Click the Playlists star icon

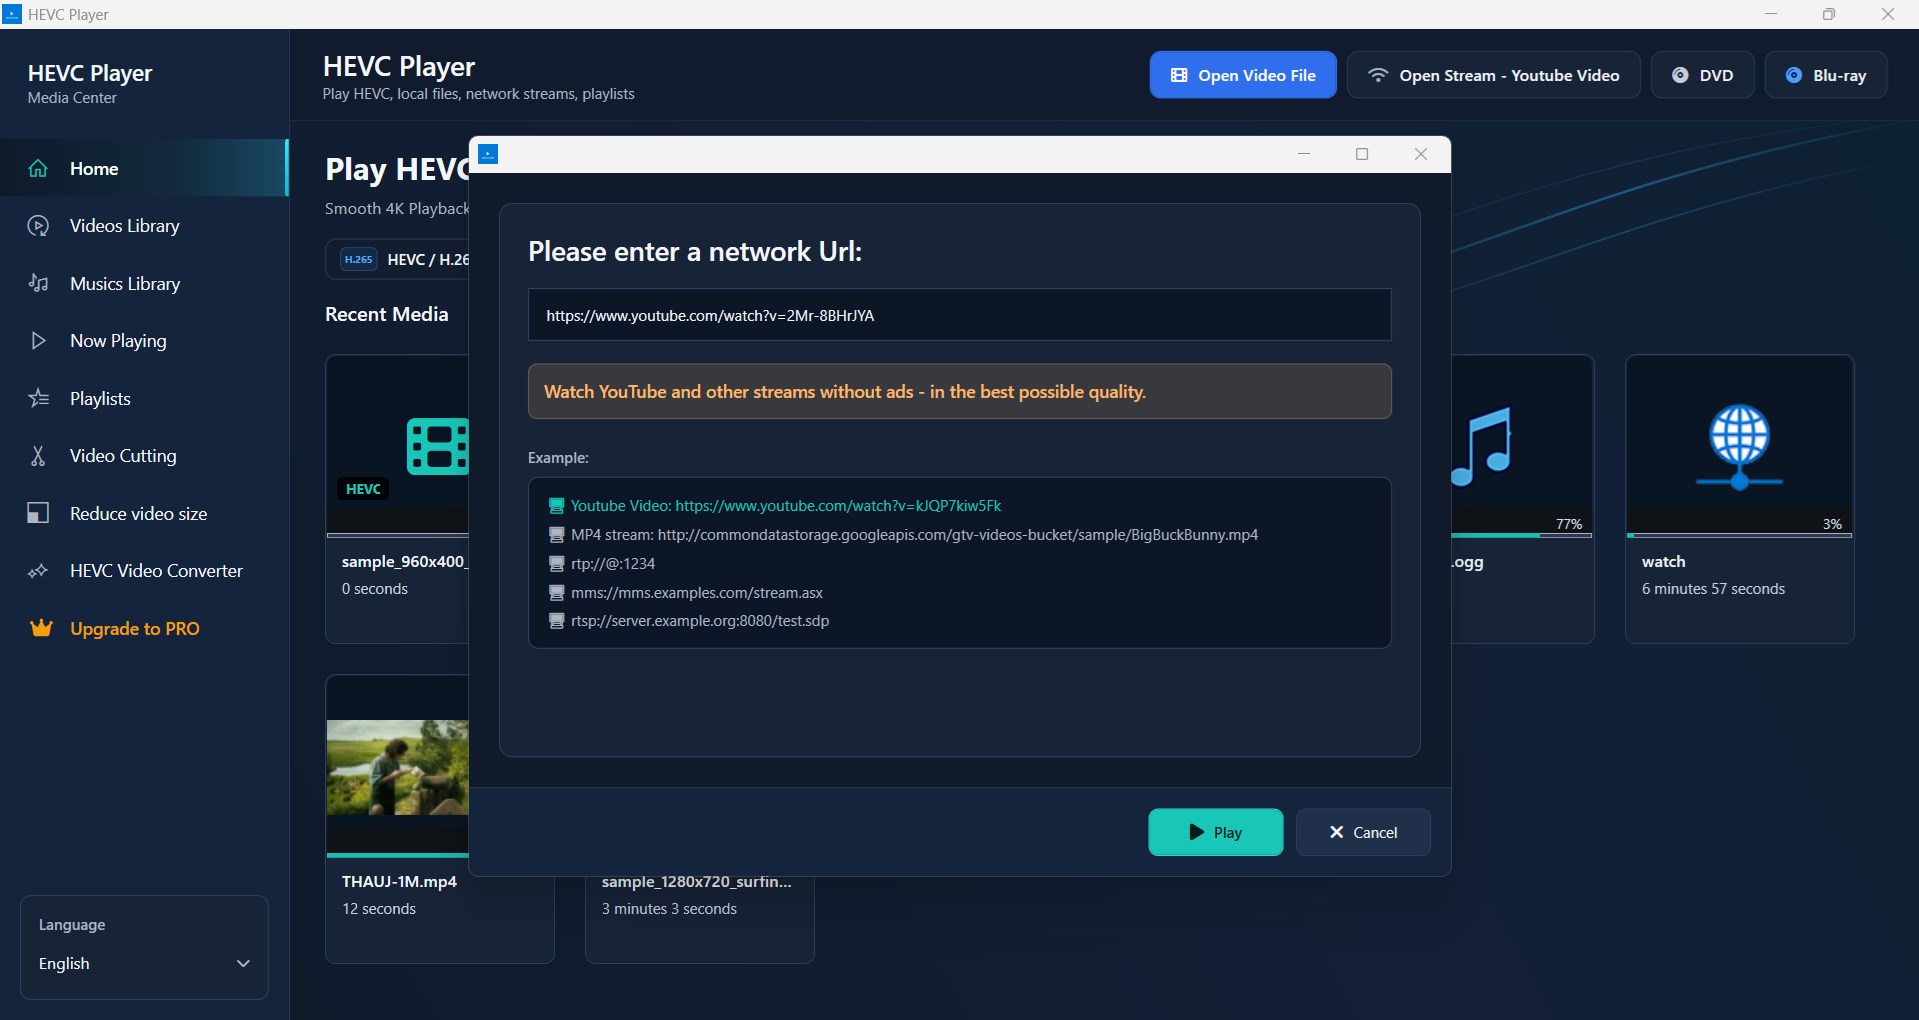pyautogui.click(x=38, y=398)
